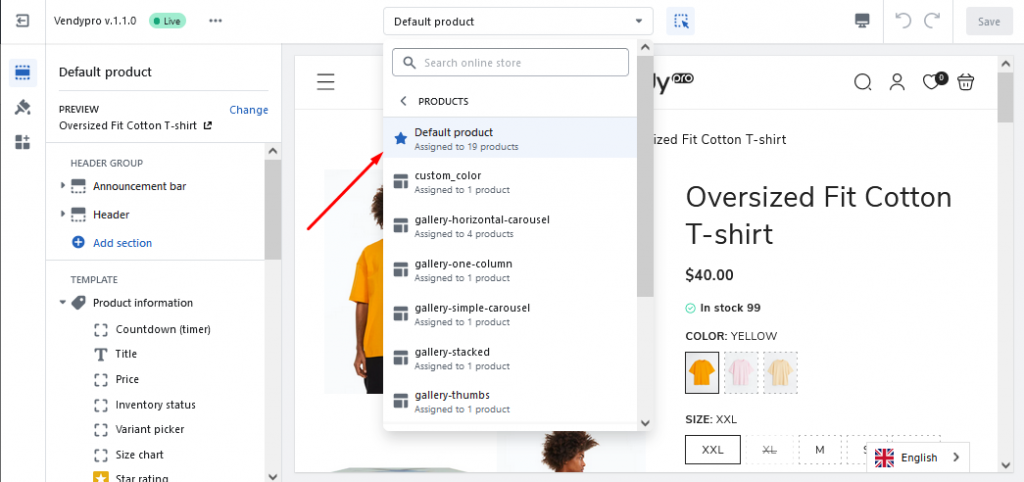Select the pink T-shirt color swatch
This screenshot has width=1024, height=482.
(x=741, y=373)
